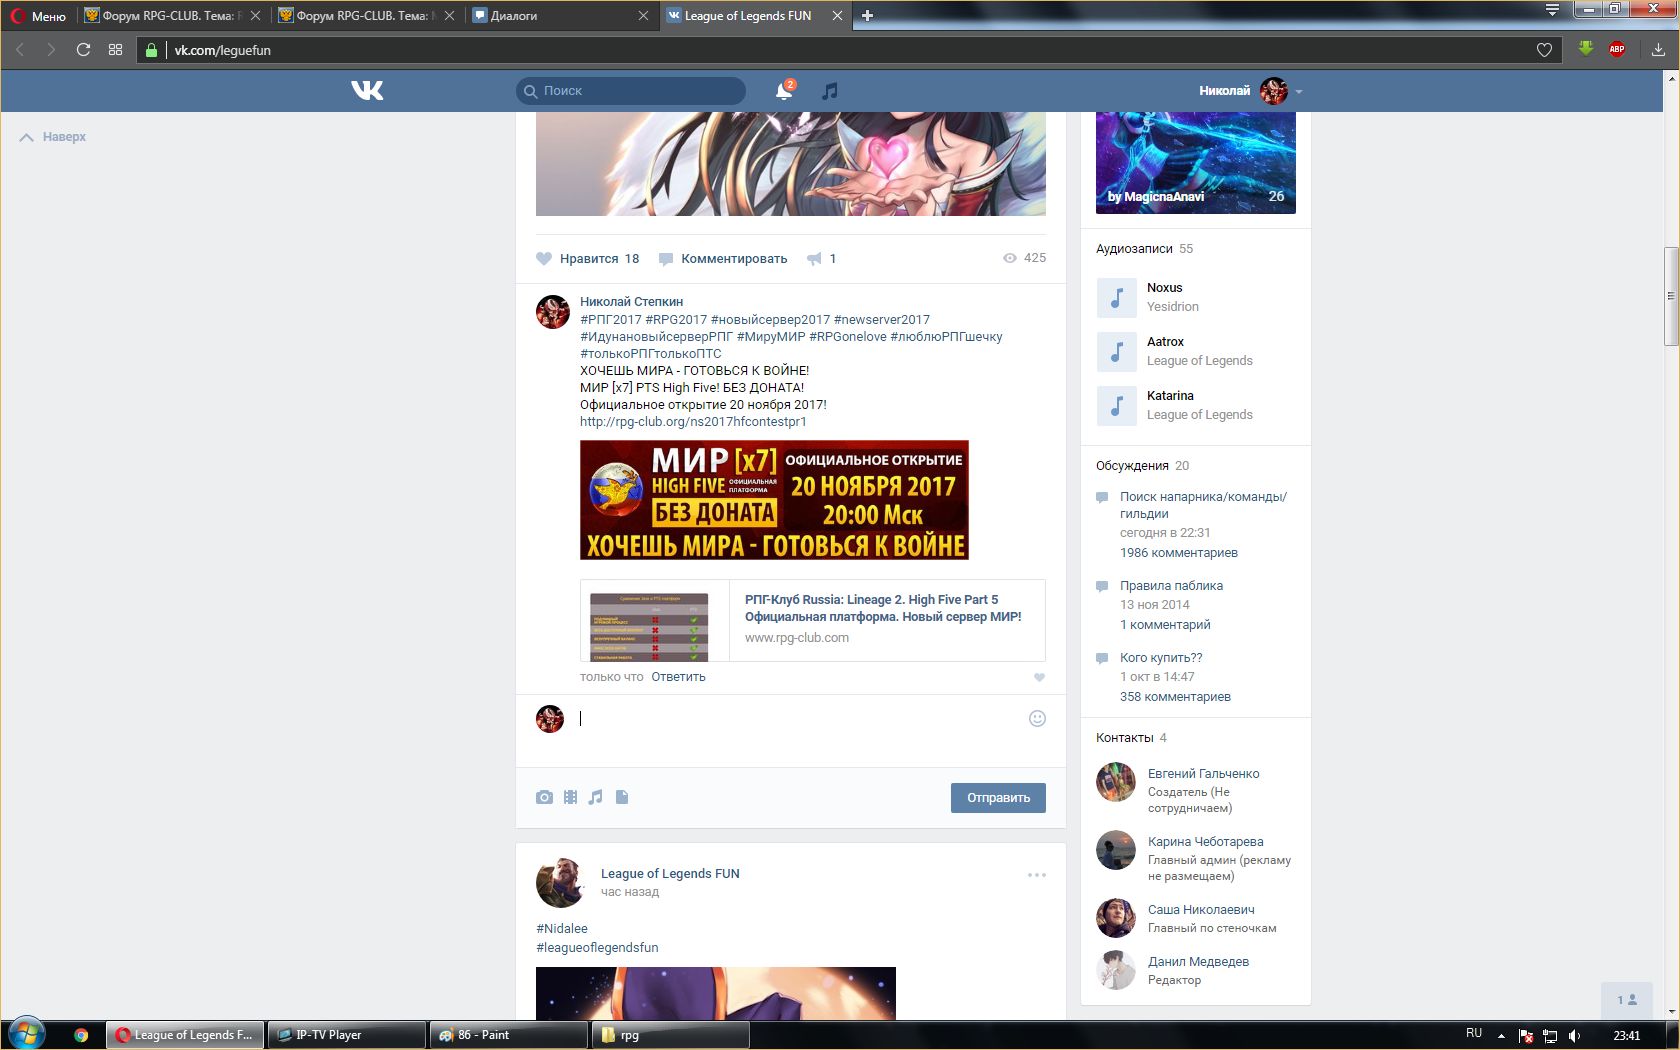Open the Правила паблика discussion
The width and height of the screenshot is (1680, 1050).
(1171, 586)
